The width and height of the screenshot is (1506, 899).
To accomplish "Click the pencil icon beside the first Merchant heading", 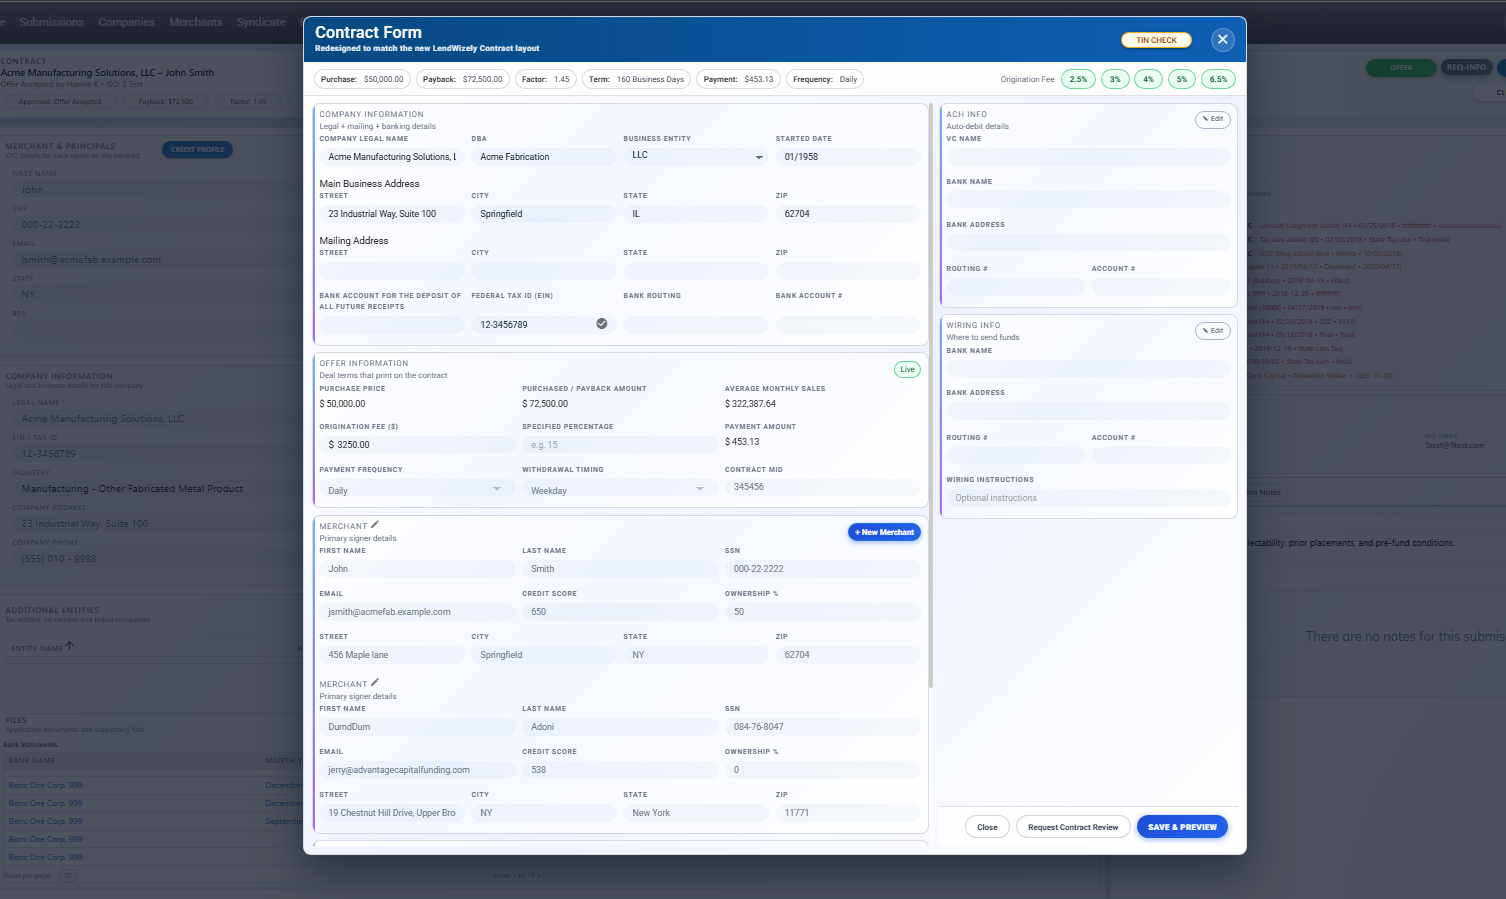I will pos(374,523).
